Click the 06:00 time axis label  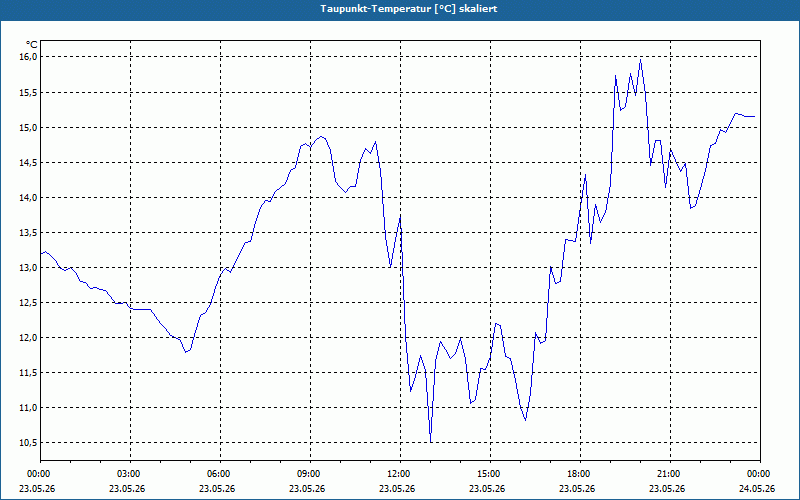pos(220,473)
